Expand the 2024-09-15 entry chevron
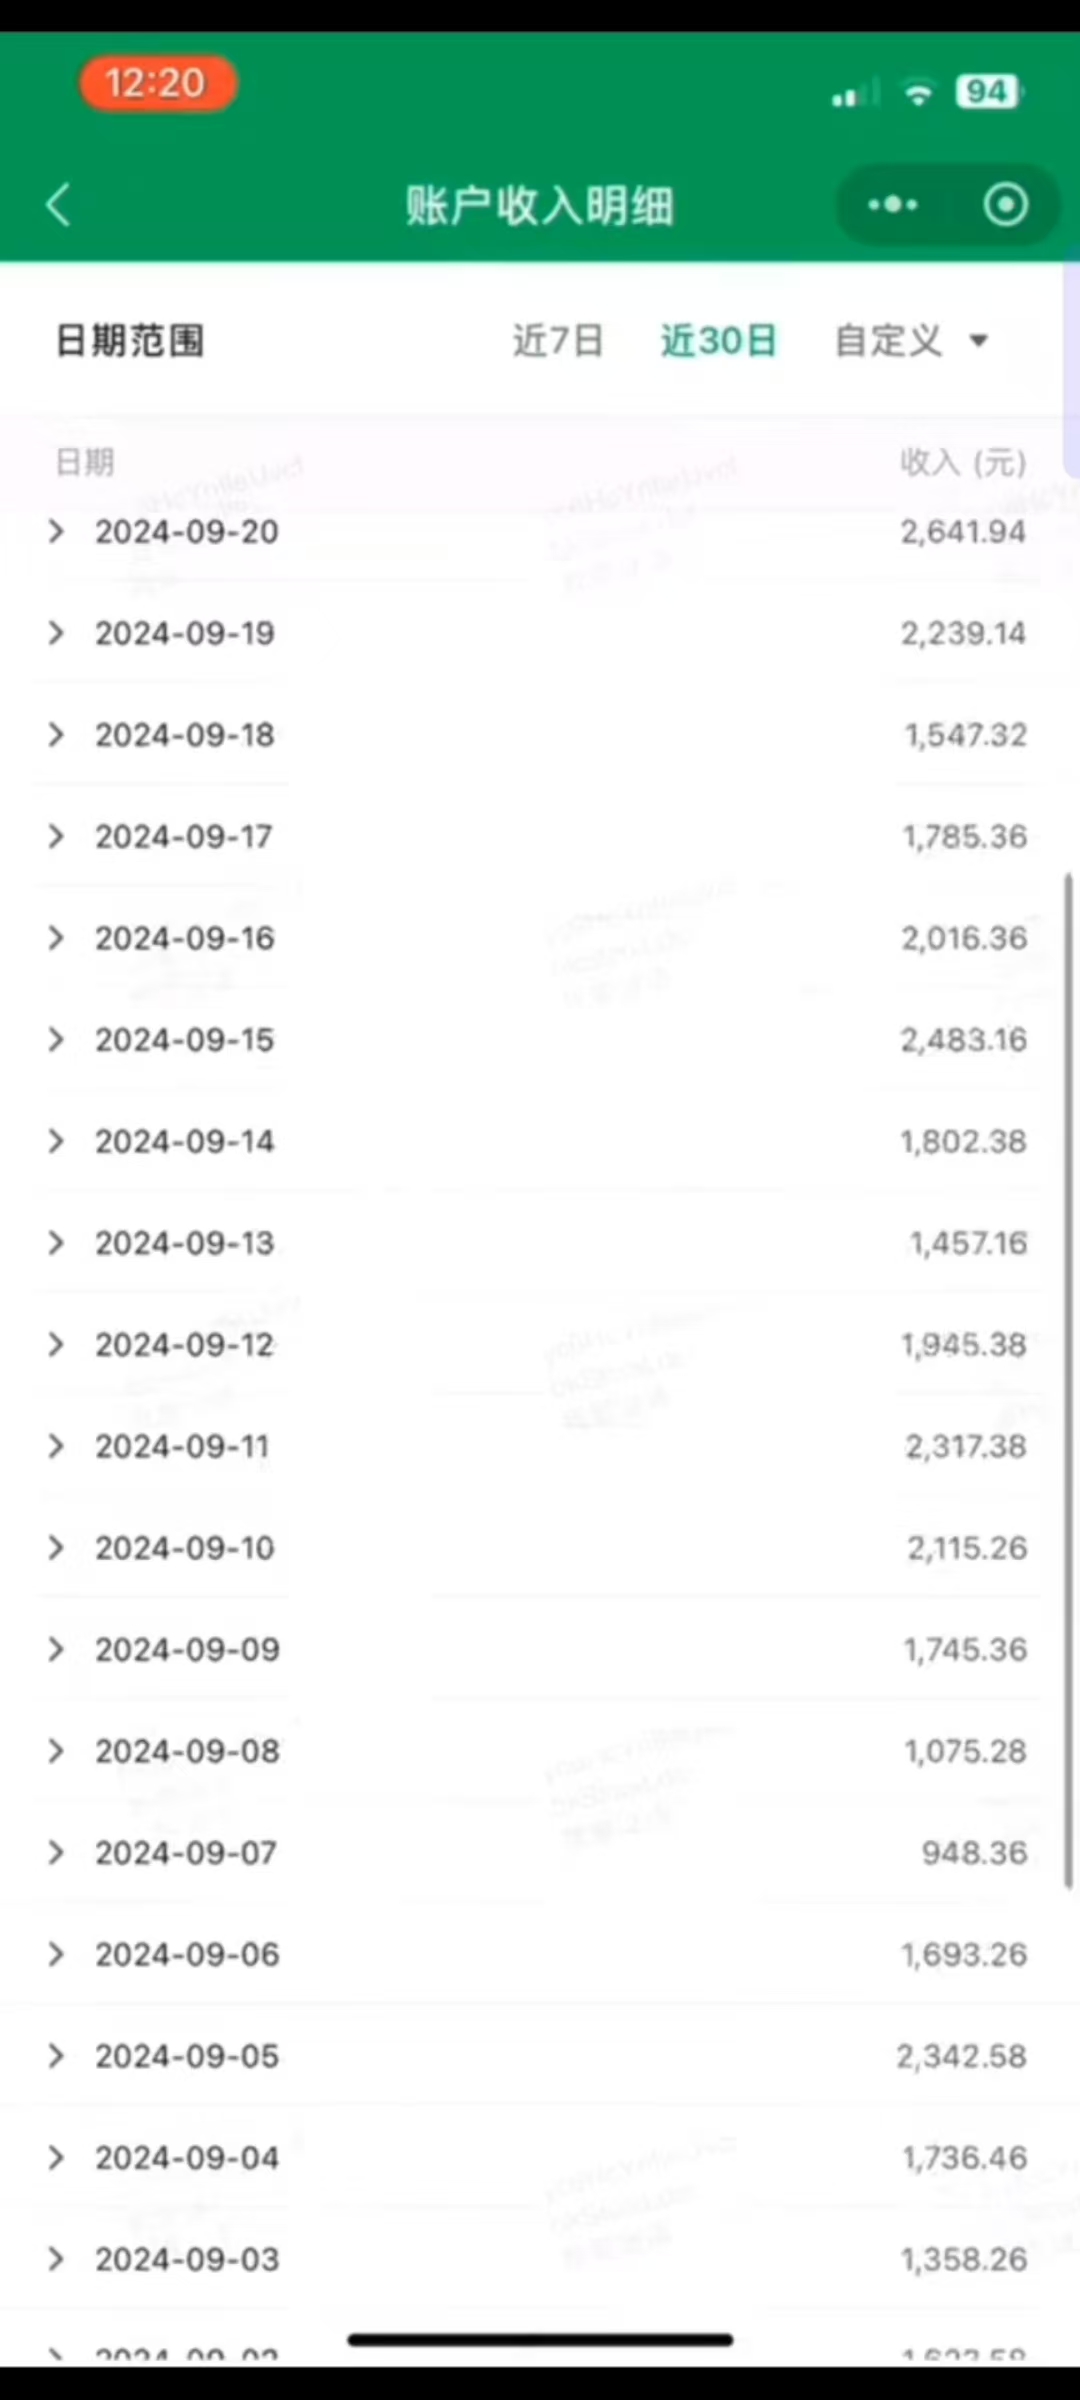This screenshot has width=1080, height=2400. click(56, 1040)
